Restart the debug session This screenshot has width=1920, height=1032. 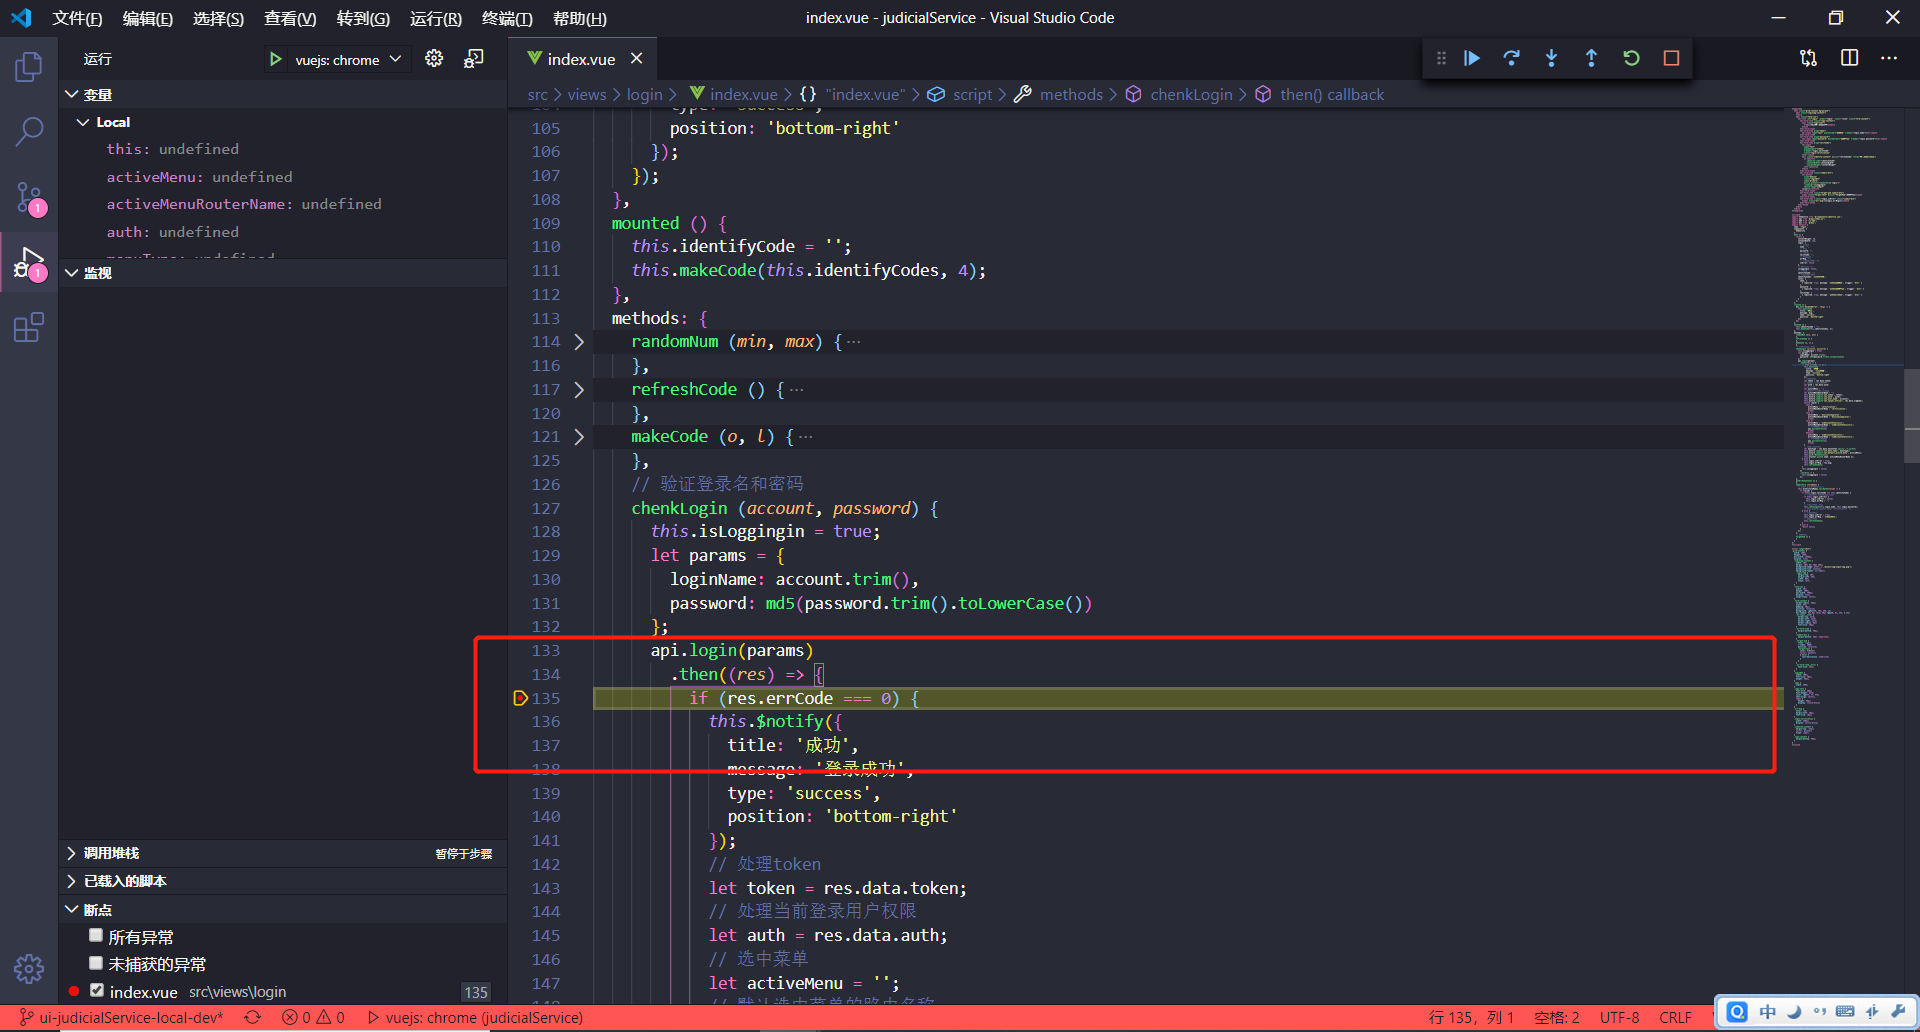(1632, 58)
